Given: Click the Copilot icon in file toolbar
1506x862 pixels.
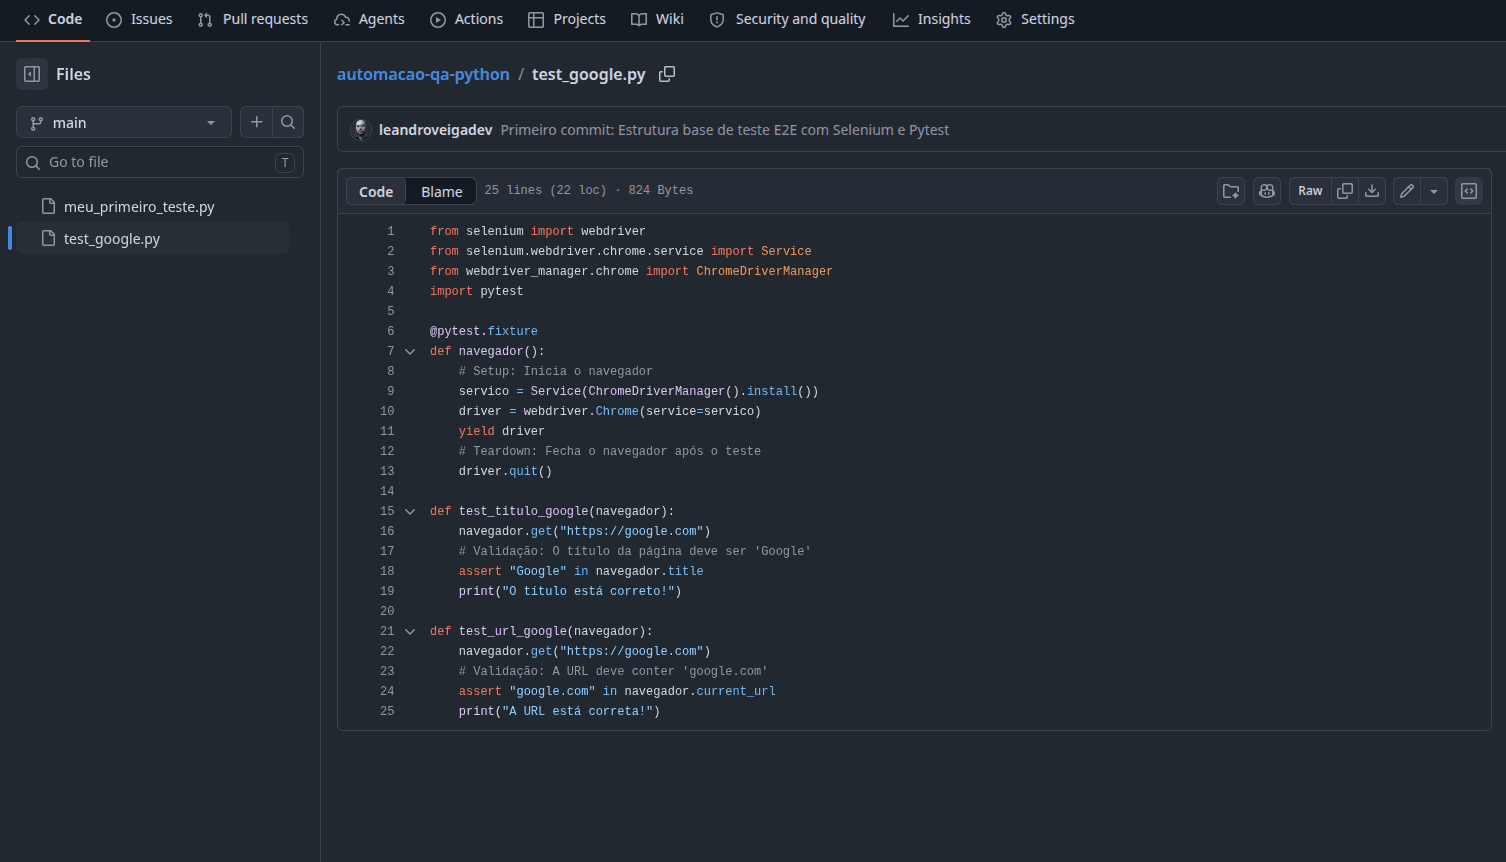Looking at the screenshot, I should [1267, 191].
